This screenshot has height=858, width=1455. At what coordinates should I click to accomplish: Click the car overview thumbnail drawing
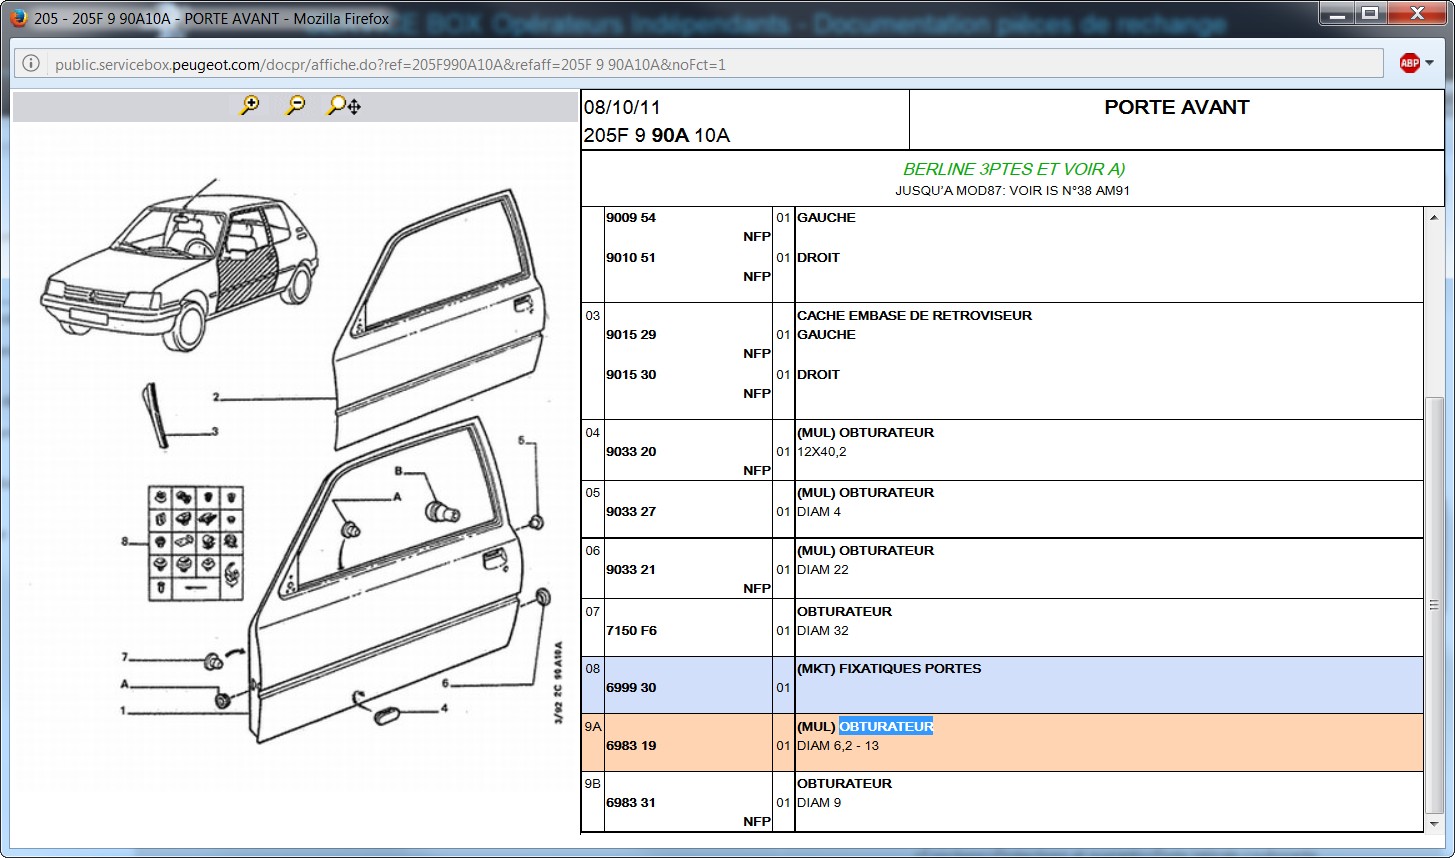point(180,260)
